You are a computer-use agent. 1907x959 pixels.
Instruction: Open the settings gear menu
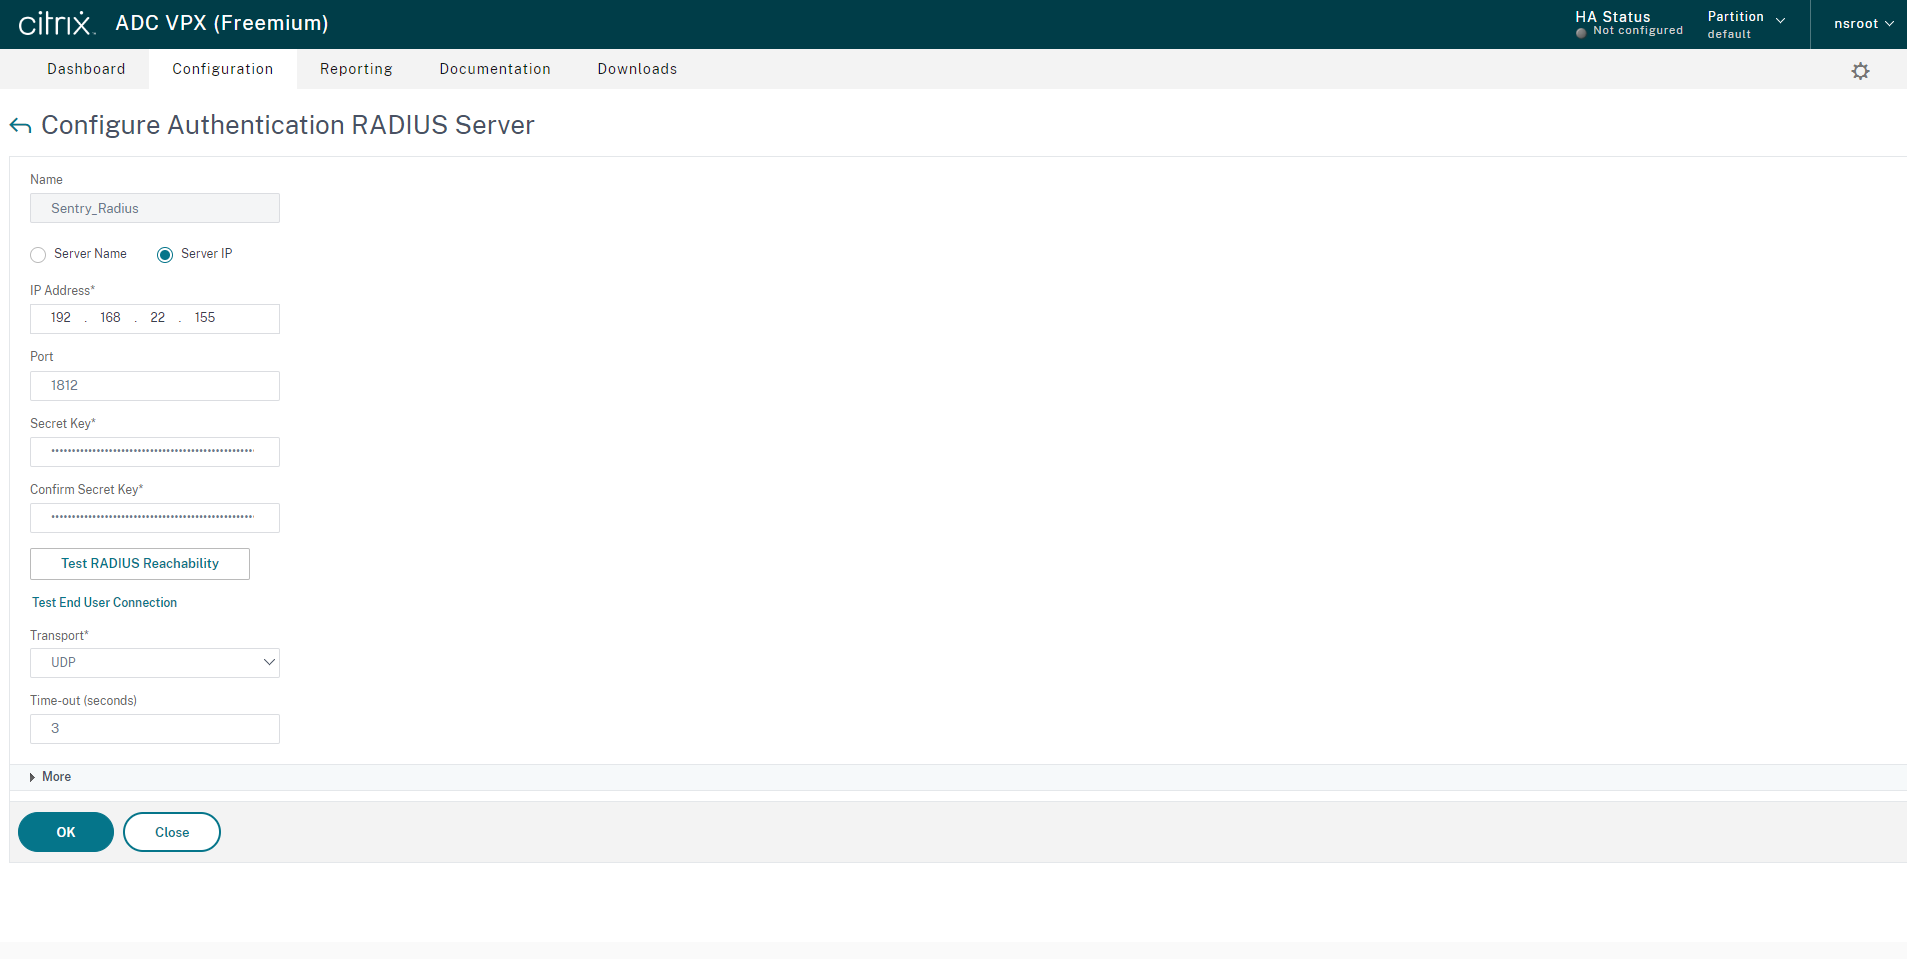[x=1860, y=70]
